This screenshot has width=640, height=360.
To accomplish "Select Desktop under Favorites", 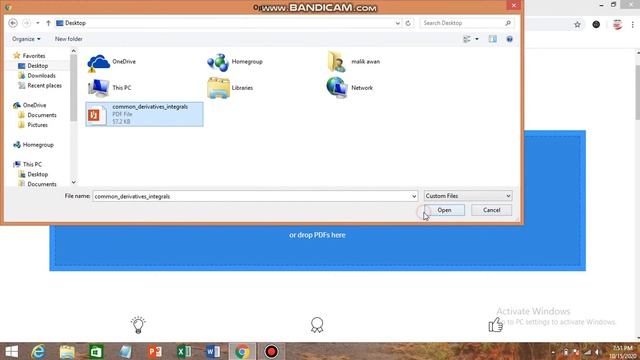I will 33,66.
